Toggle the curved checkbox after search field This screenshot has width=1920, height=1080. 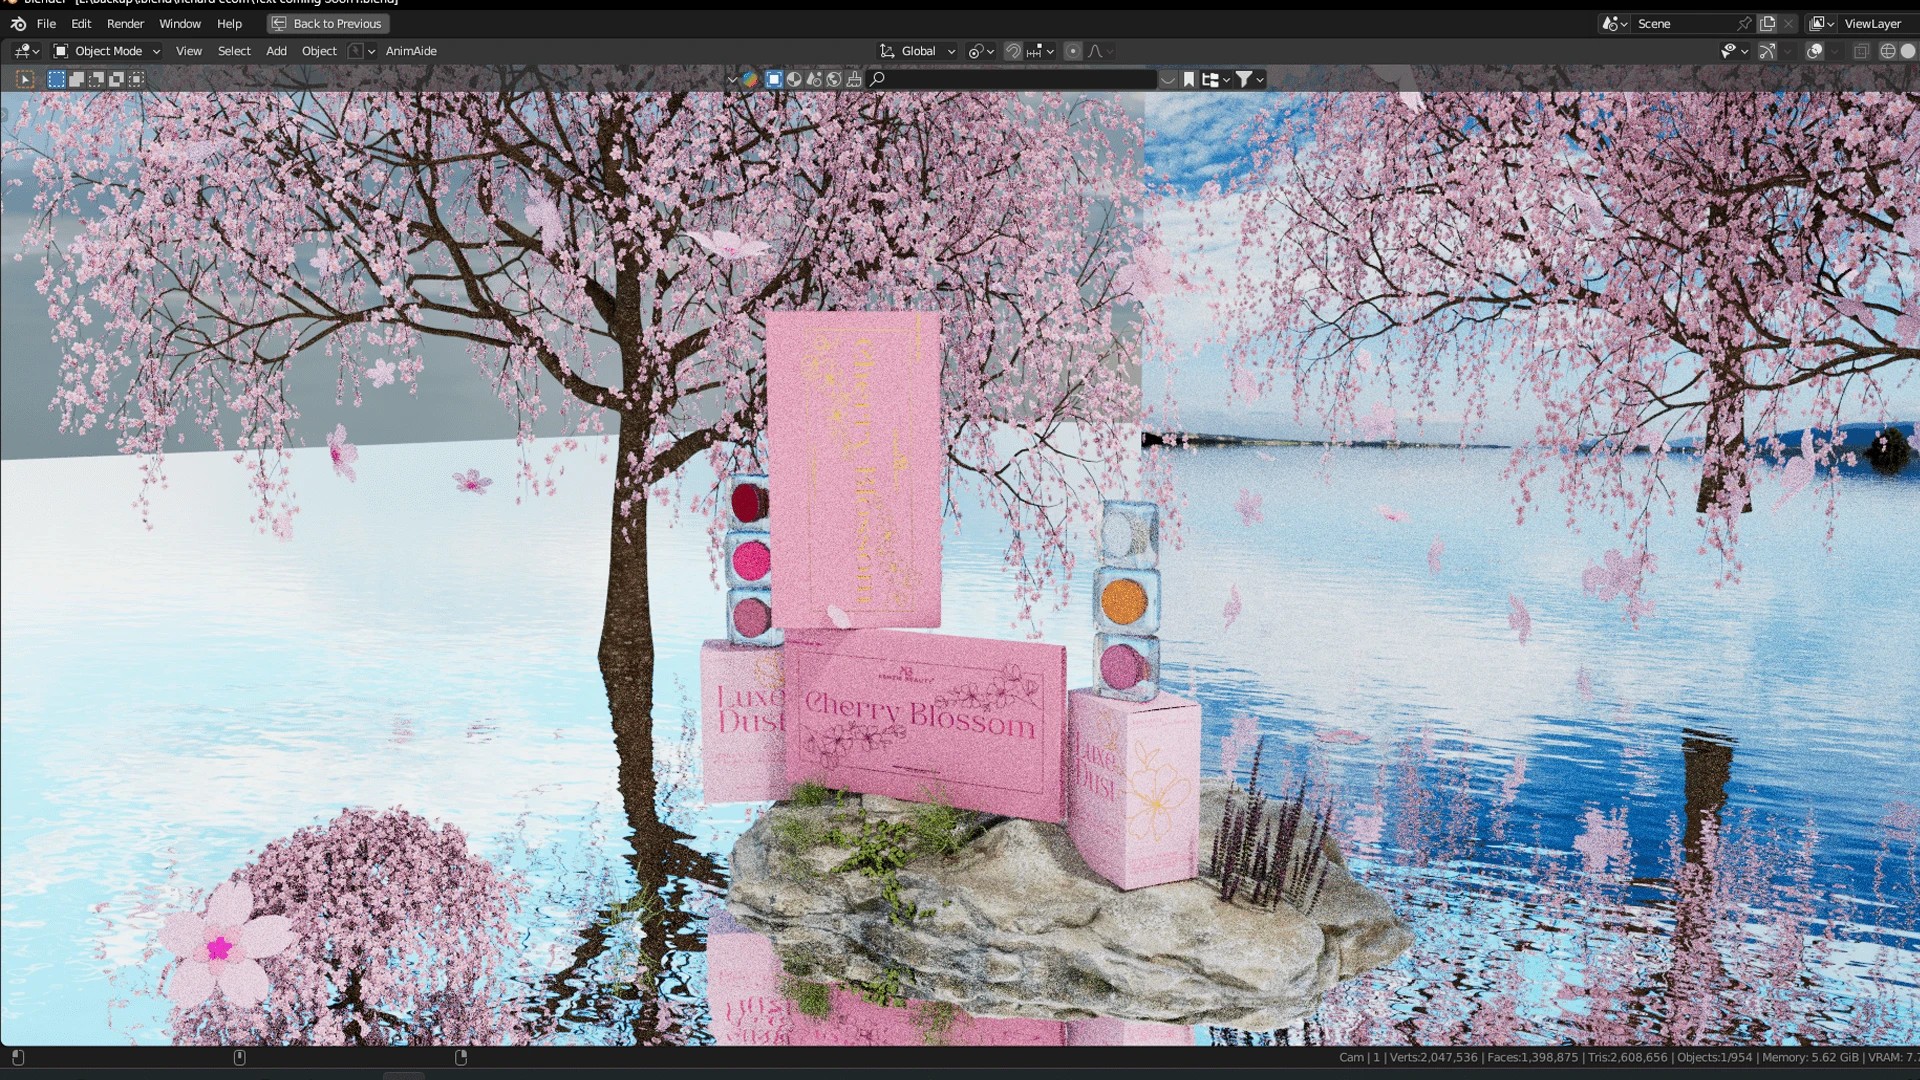click(1167, 79)
